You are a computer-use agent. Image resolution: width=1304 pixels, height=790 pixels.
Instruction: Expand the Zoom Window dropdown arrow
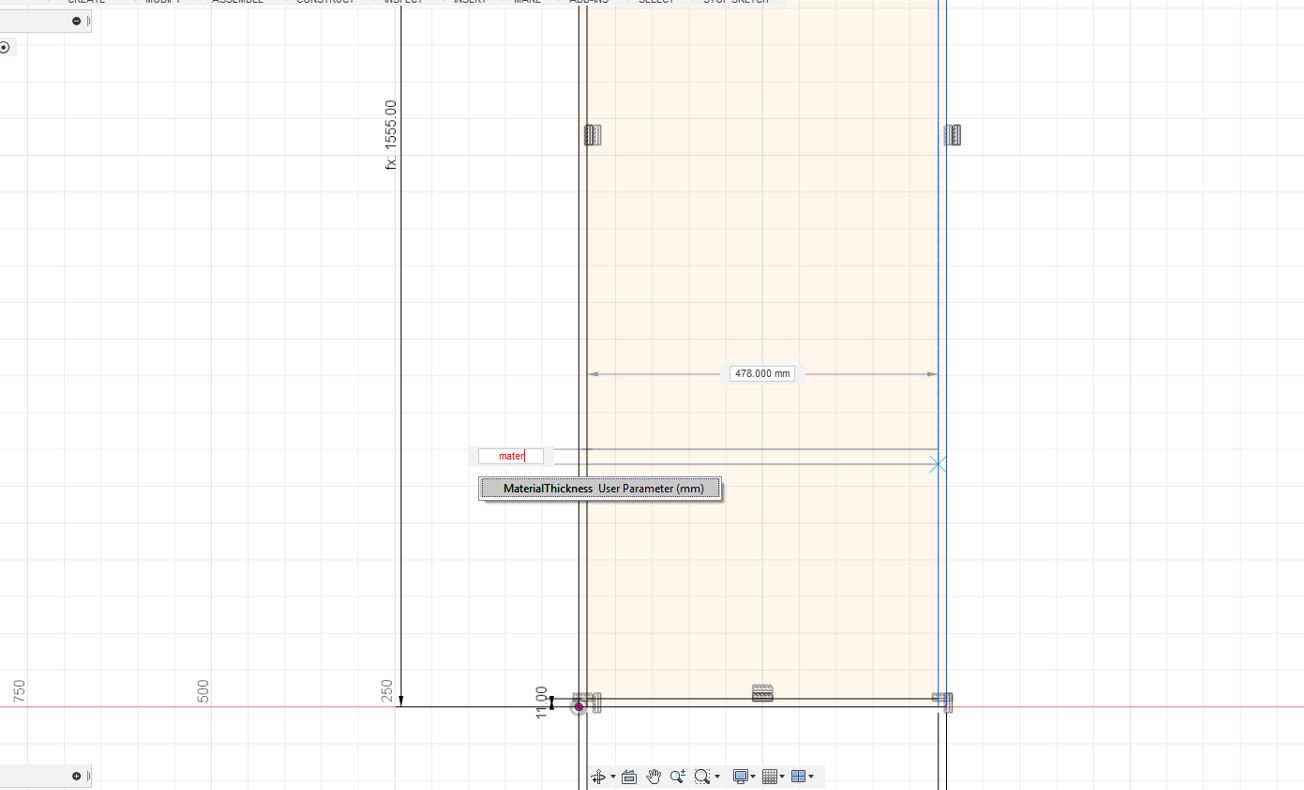click(717, 777)
